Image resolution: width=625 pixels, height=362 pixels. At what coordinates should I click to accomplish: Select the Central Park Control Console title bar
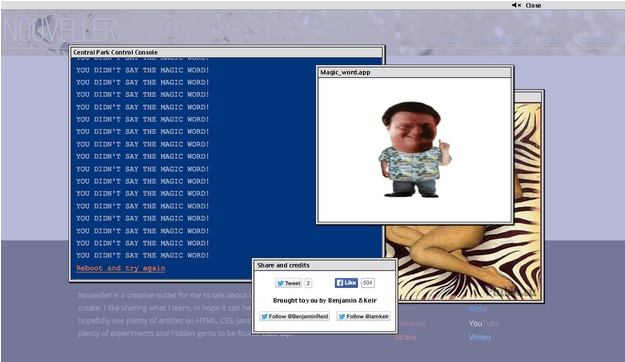pyautogui.click(x=226, y=52)
